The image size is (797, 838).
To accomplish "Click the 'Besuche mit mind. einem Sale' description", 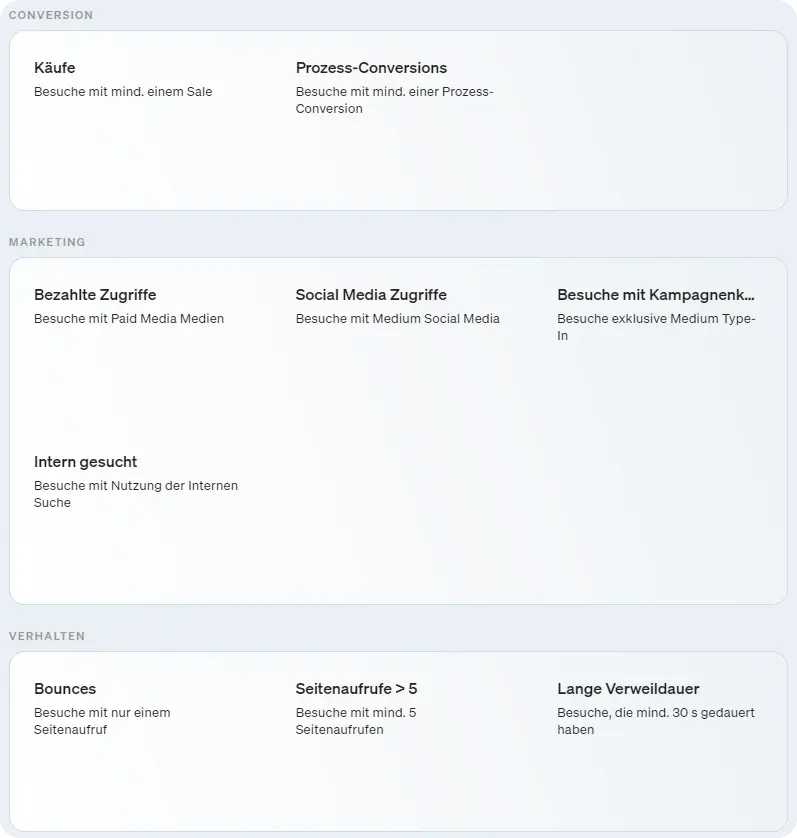I will point(123,92).
